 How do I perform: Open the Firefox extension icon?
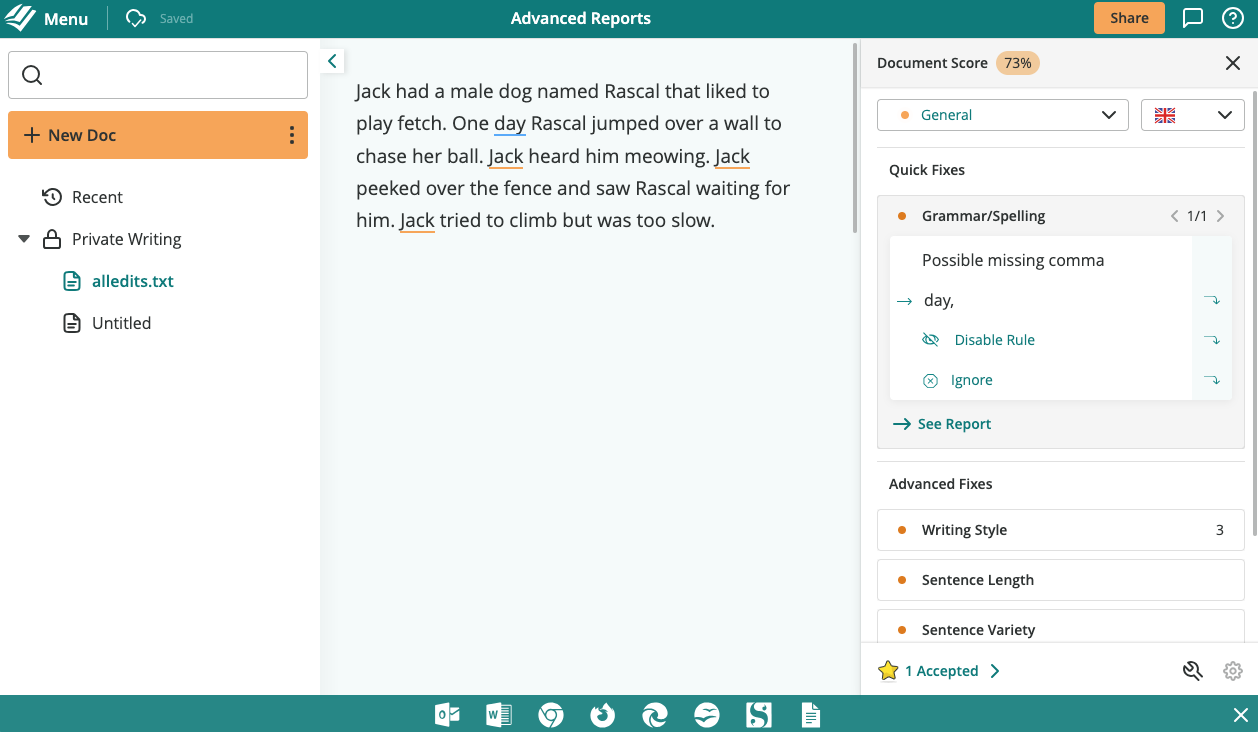coord(603,715)
